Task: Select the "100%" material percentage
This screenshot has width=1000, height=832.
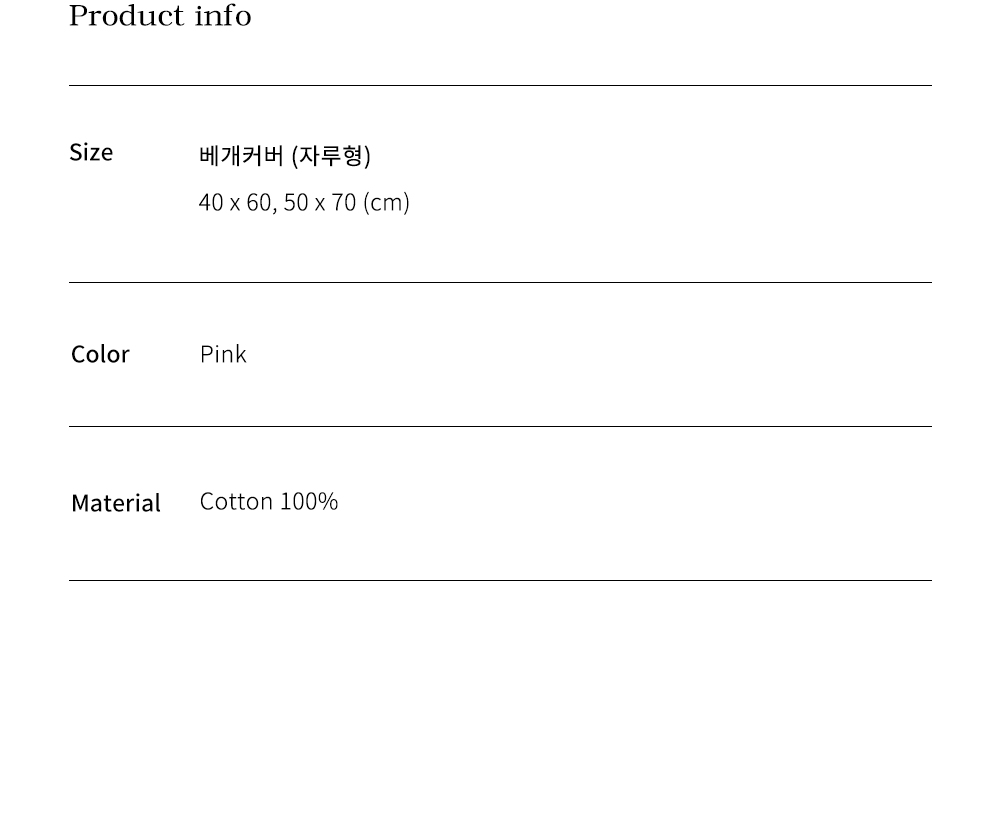Action: [x=309, y=501]
